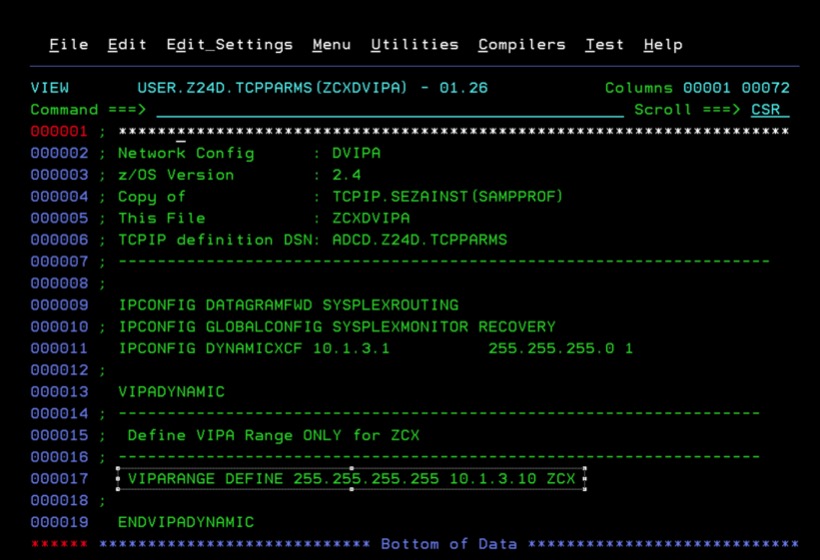The image size is (820, 560).
Task: Click the VIEW mode label
Action: [x=50, y=88]
